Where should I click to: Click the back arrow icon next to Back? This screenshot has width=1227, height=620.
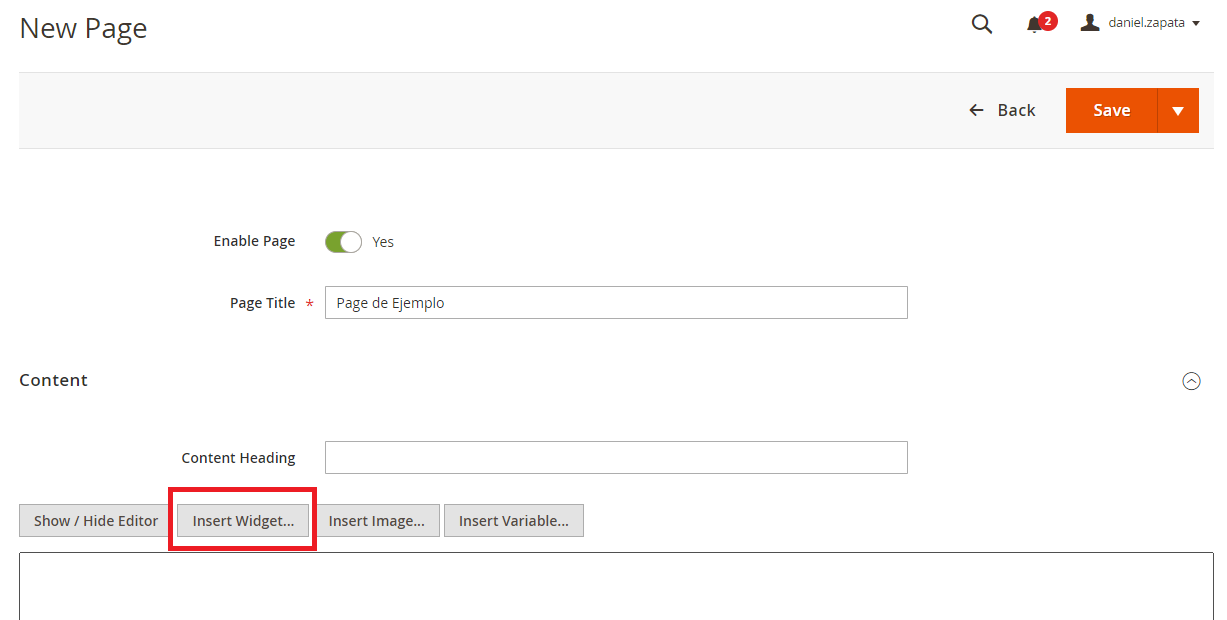click(x=976, y=110)
